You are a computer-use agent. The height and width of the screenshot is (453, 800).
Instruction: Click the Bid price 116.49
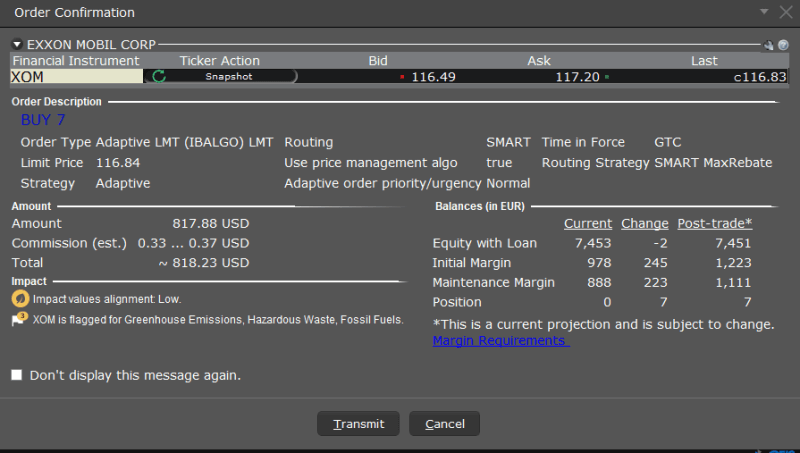pyautogui.click(x=433, y=77)
